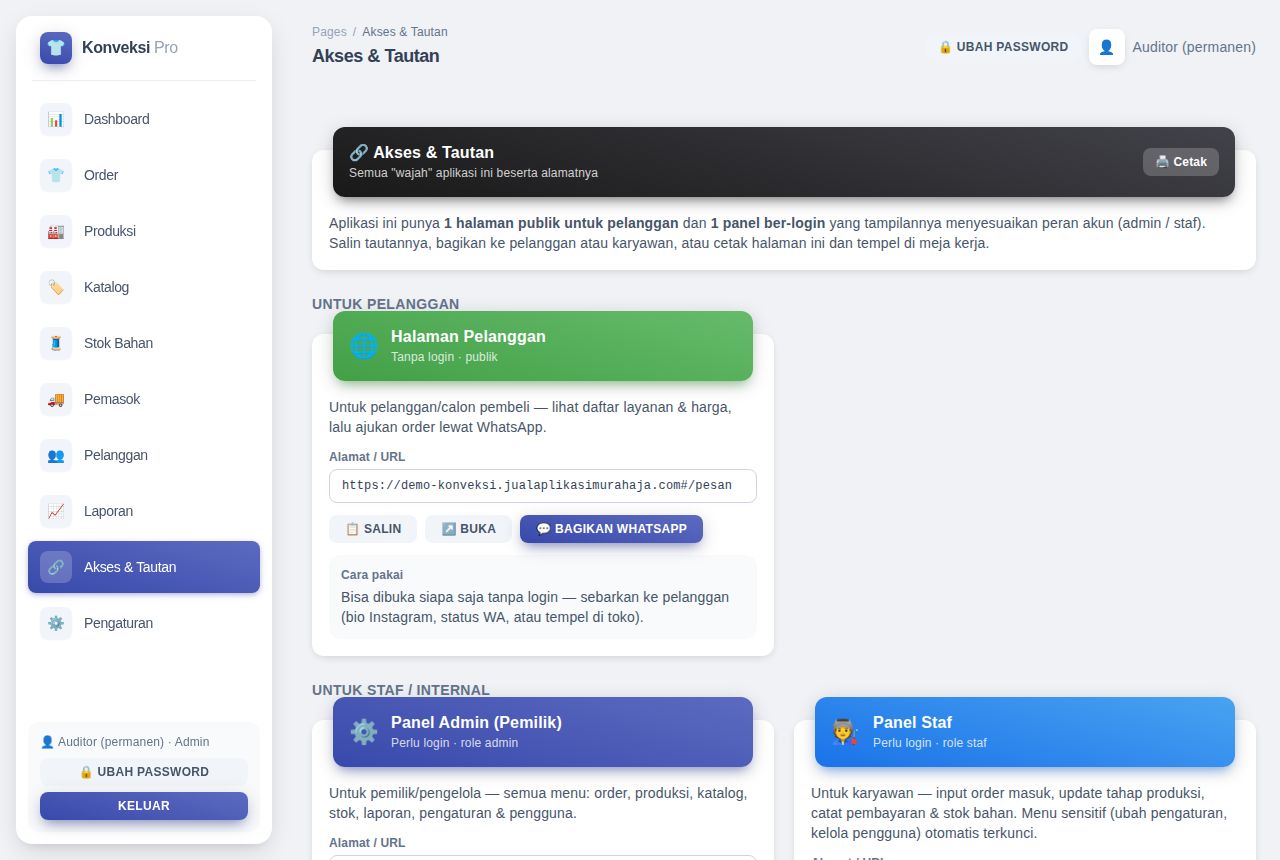
Task: Click the Pelanggan people icon
Action: pos(56,455)
